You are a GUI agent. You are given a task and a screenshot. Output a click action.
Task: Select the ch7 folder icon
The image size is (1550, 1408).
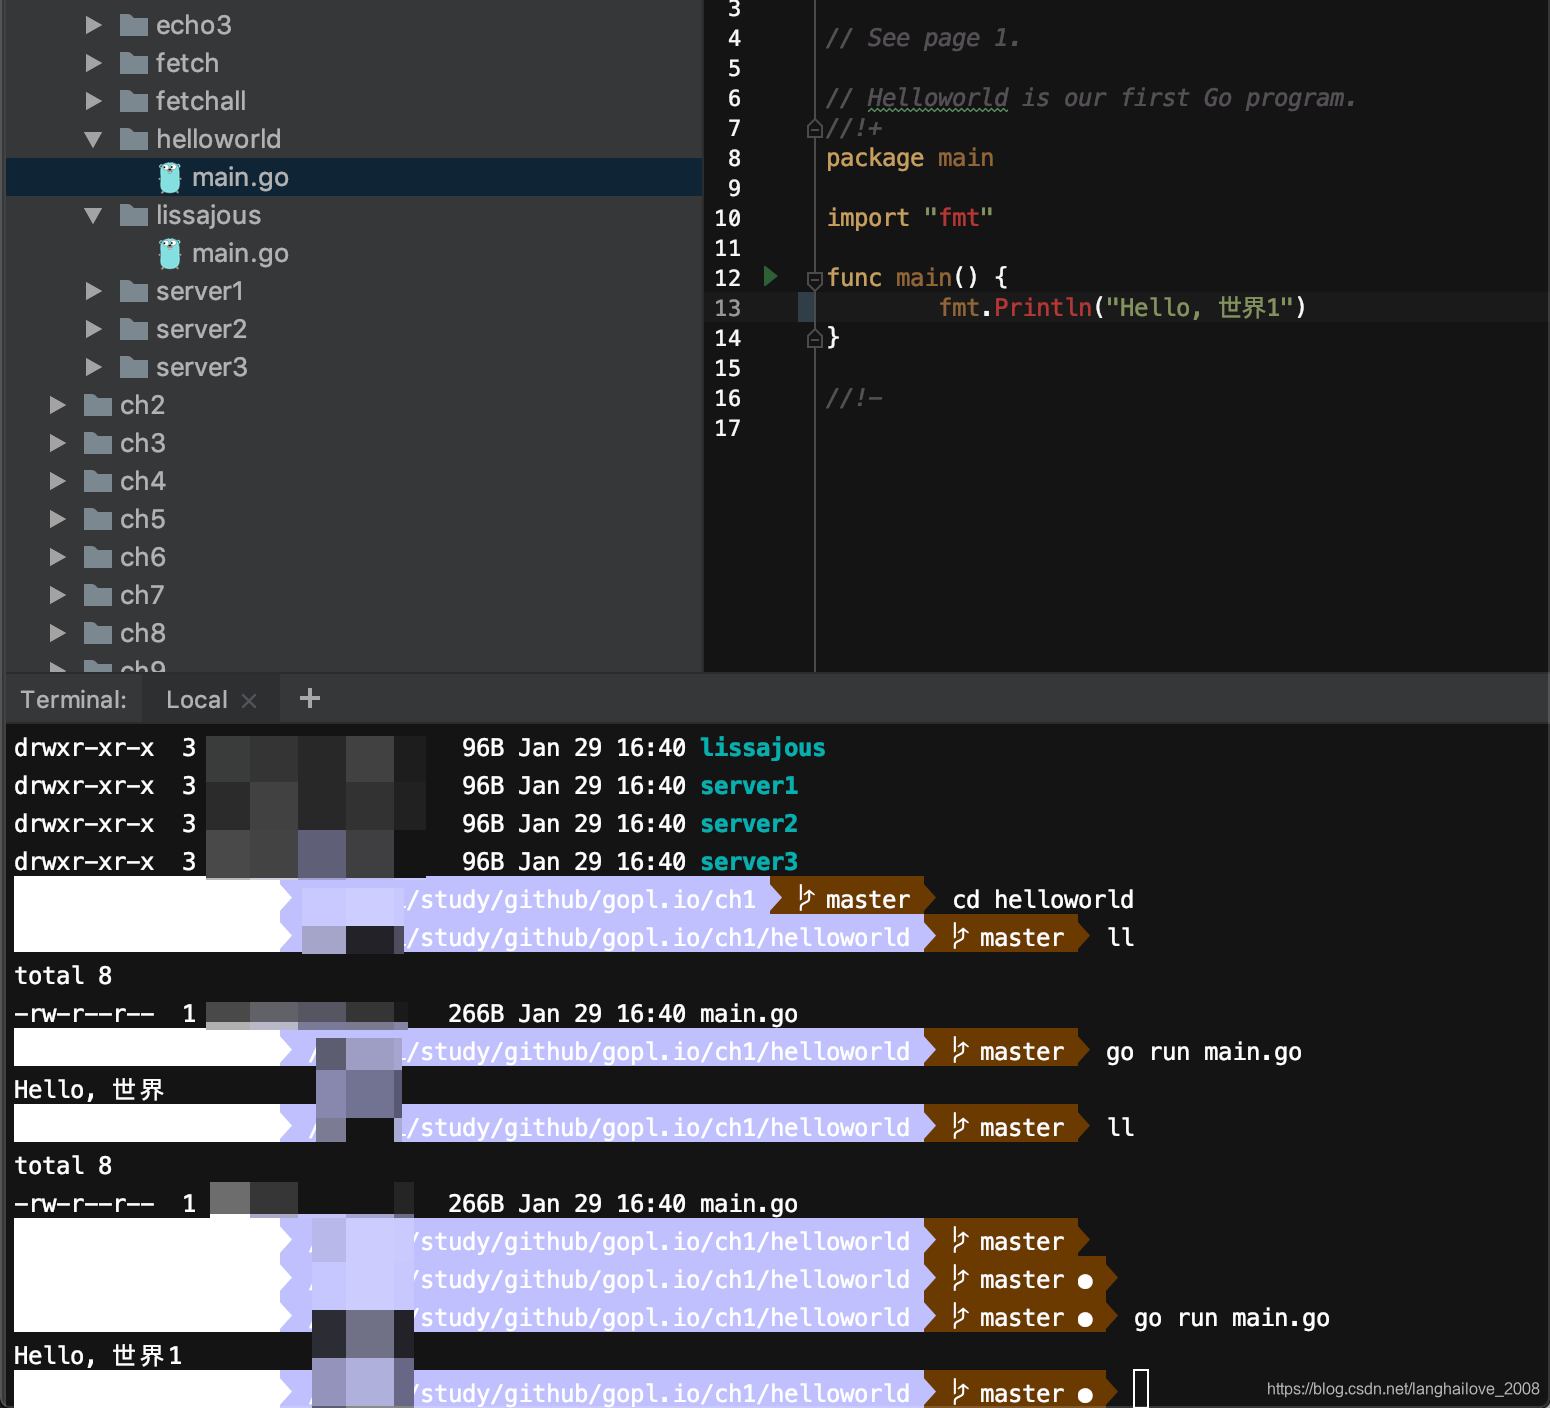click(98, 595)
